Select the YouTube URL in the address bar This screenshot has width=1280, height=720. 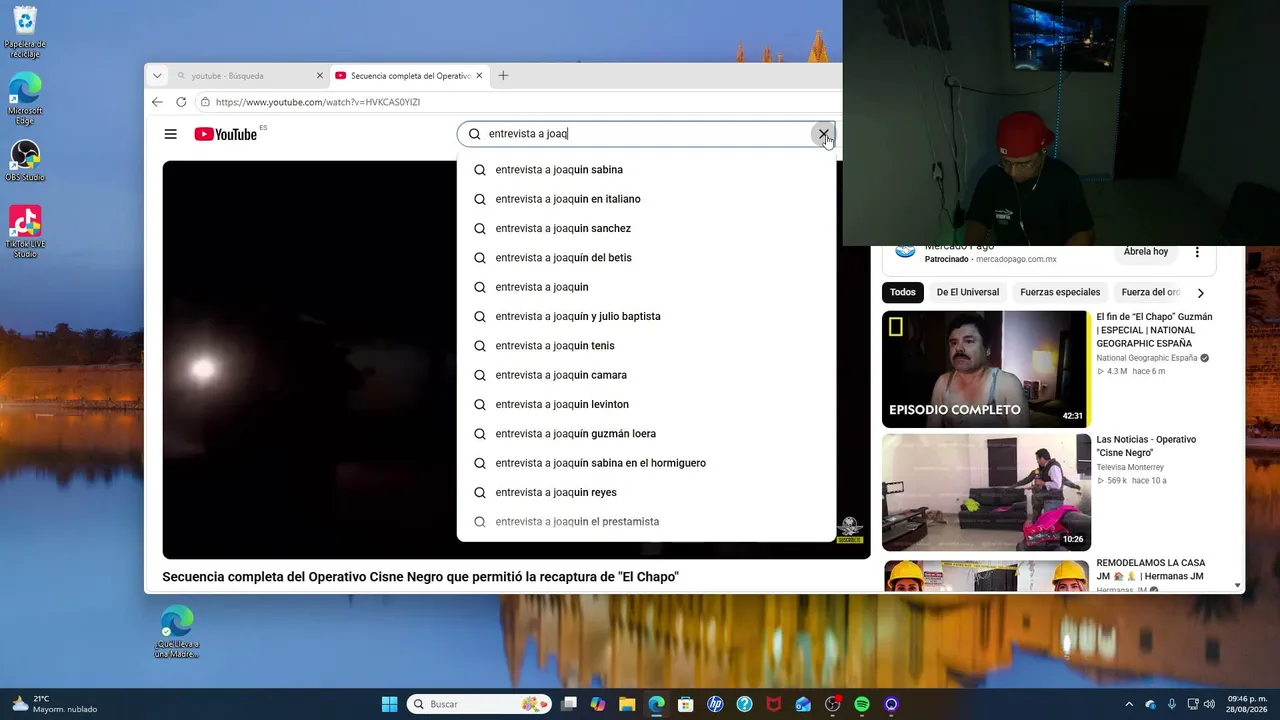pos(318,102)
